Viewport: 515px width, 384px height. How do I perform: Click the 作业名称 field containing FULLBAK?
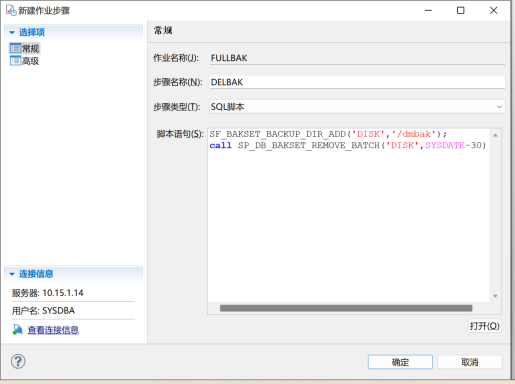(357, 58)
